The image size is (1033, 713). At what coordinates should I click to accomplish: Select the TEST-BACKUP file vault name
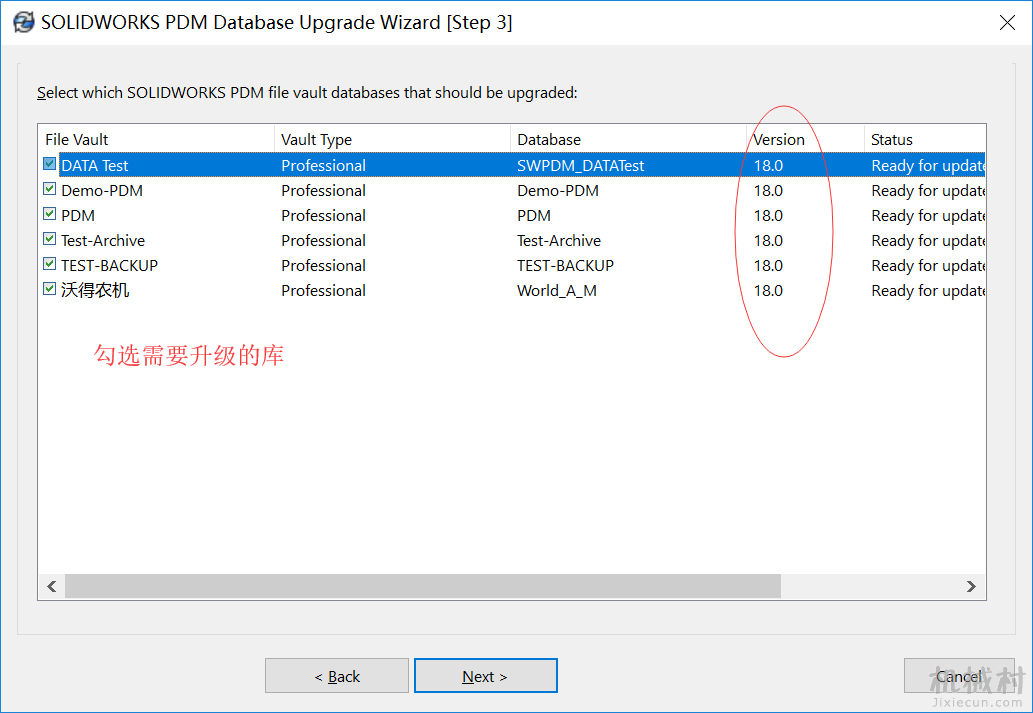(109, 266)
